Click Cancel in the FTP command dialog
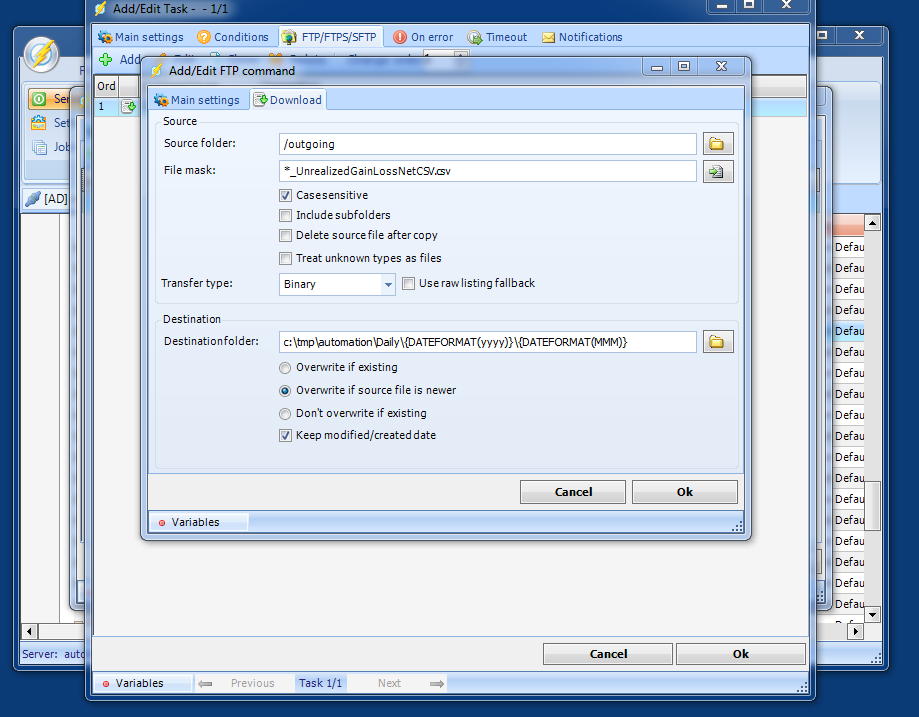Viewport: 919px width, 717px height. [573, 492]
